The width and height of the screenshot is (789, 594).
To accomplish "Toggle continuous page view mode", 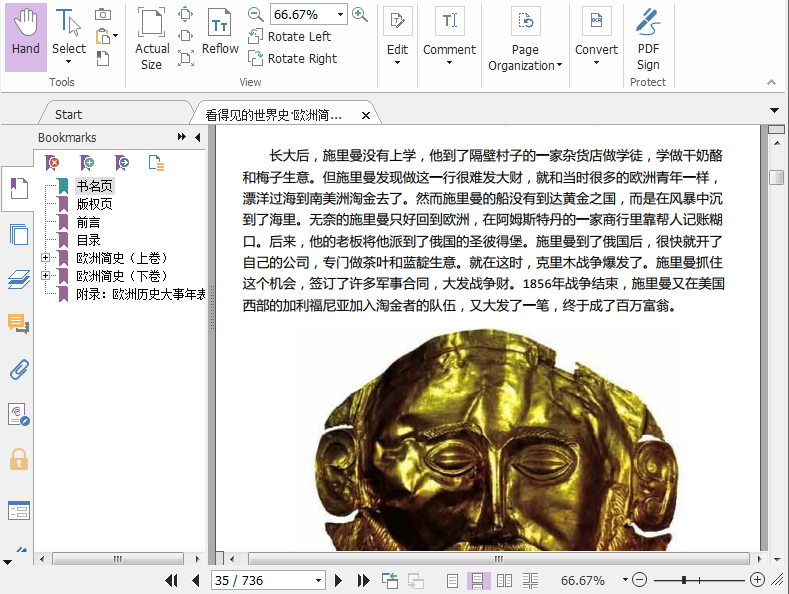I will coord(478,580).
